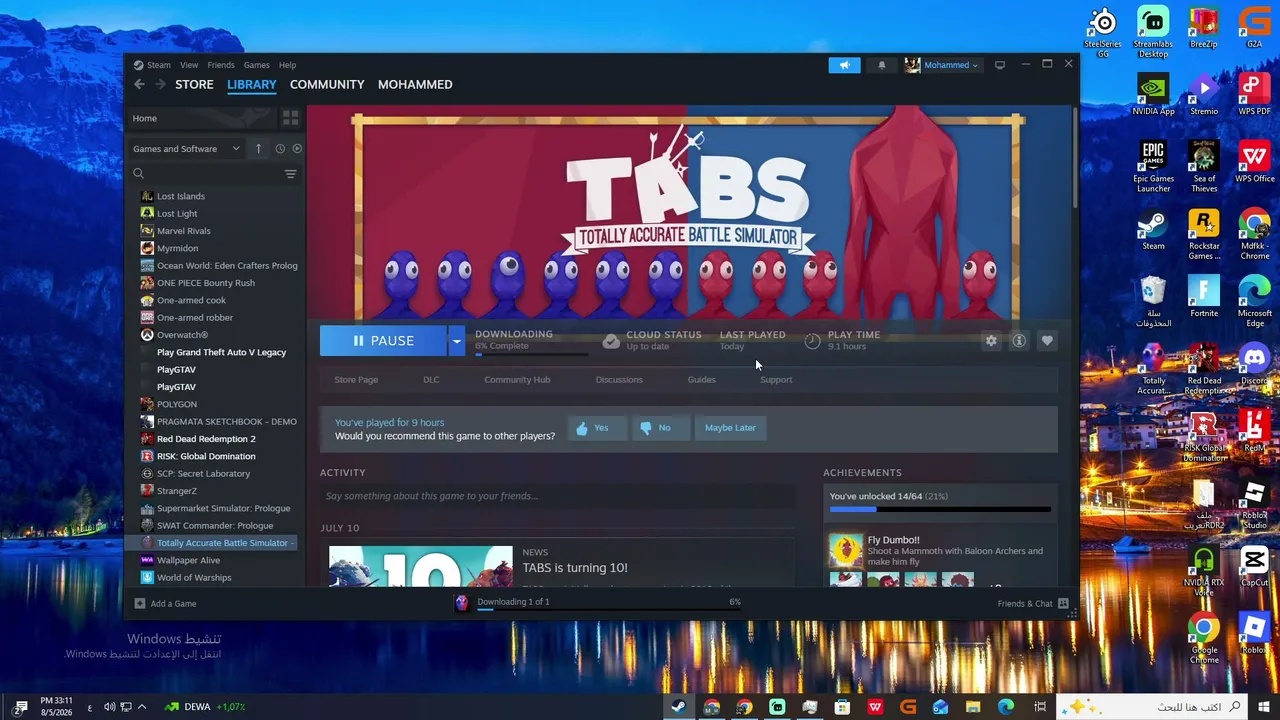
Task: Open the TABS Discussions link
Action: (x=619, y=380)
